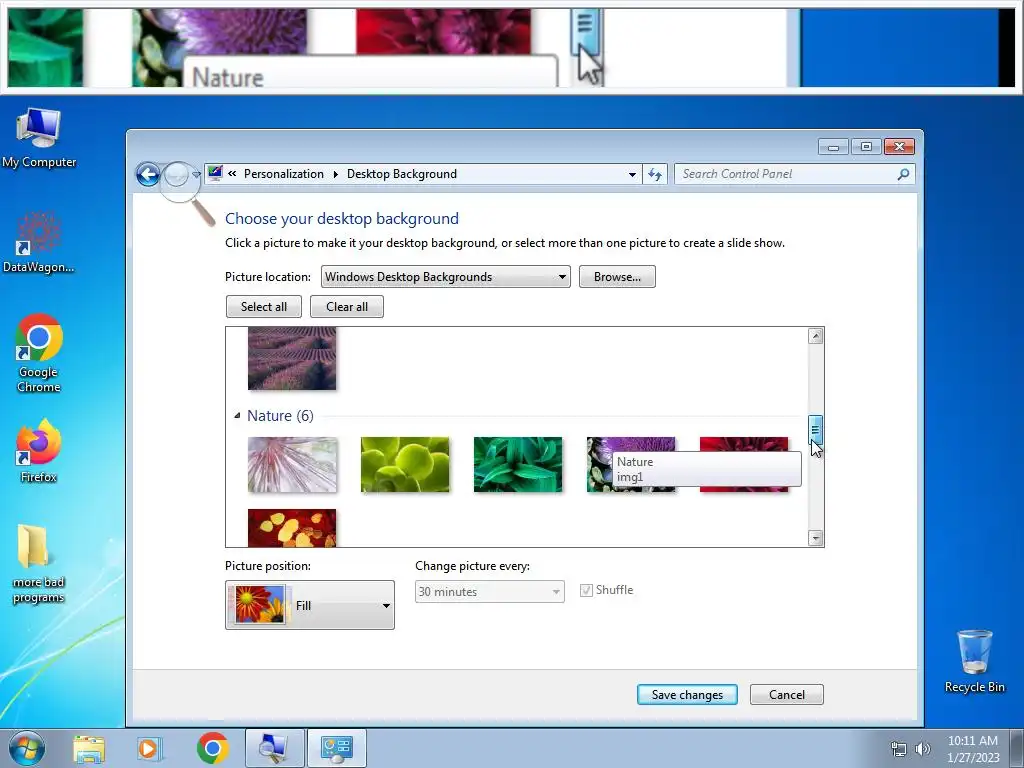Viewport: 1024px width, 768px height.
Task: Click the Clear all button
Action: 347,306
